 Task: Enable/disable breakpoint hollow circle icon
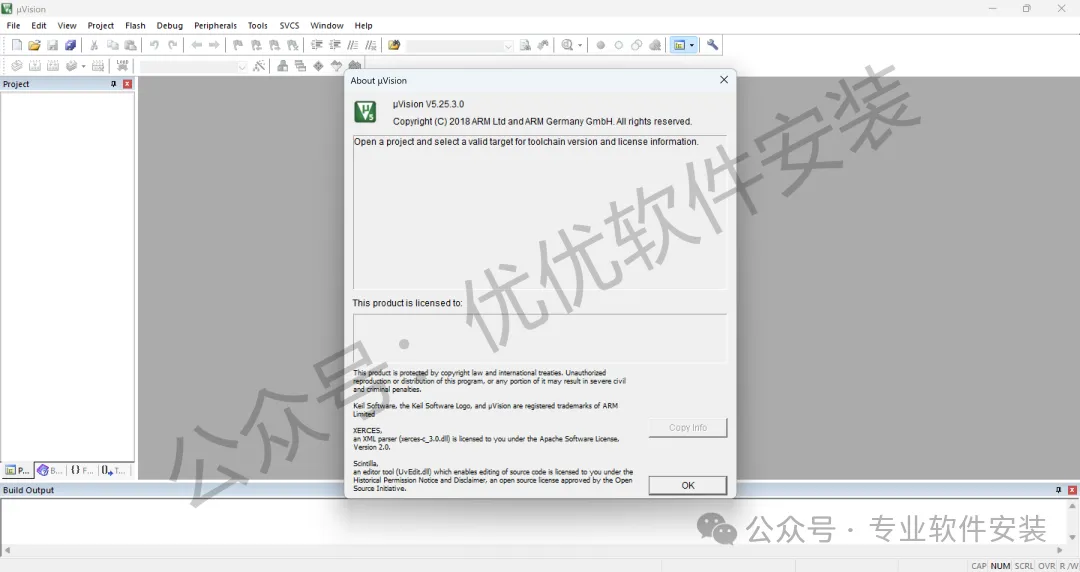pyautogui.click(x=619, y=45)
